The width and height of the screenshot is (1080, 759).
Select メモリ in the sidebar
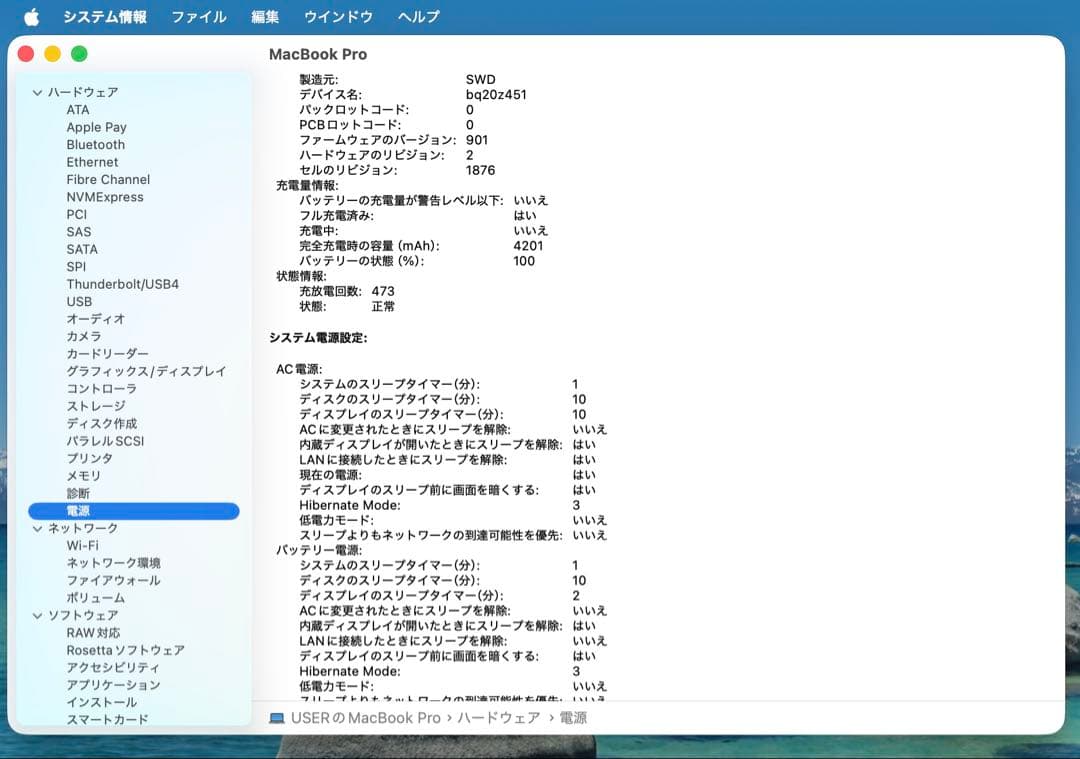pyautogui.click(x=83, y=476)
